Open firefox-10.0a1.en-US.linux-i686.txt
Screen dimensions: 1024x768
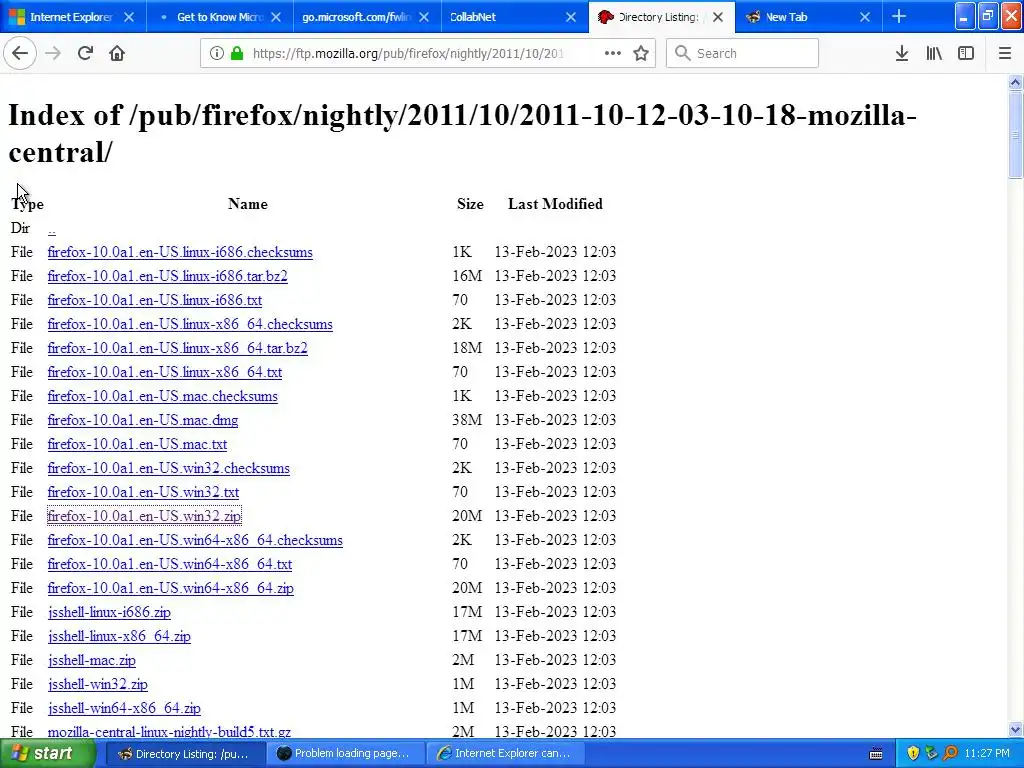(155, 300)
